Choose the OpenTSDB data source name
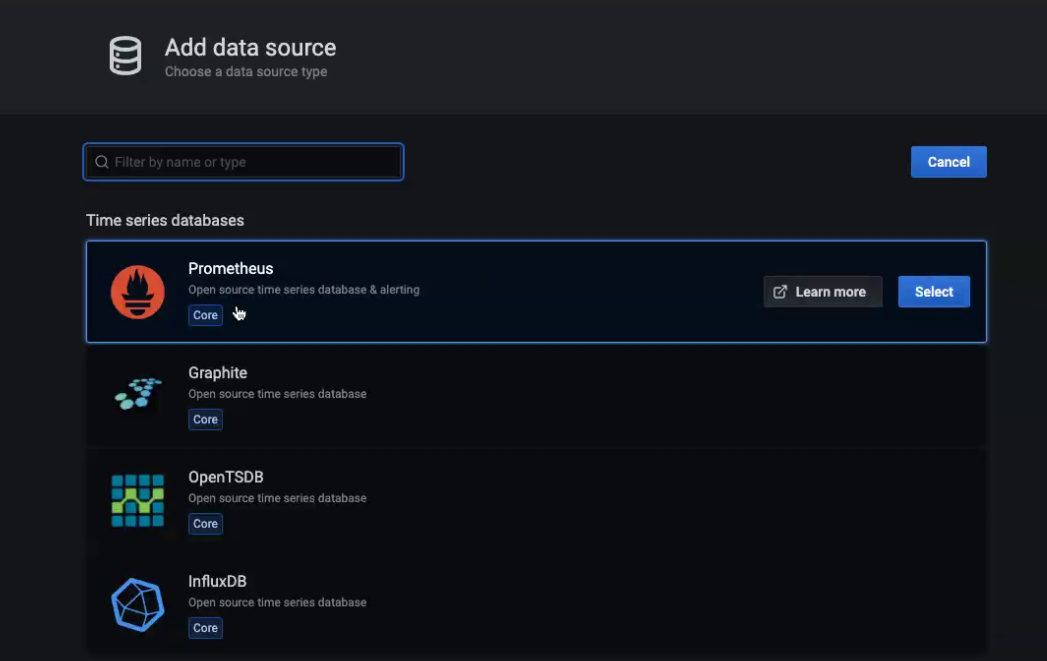Screen dimensions: 1047x661 pyautogui.click(x=225, y=477)
